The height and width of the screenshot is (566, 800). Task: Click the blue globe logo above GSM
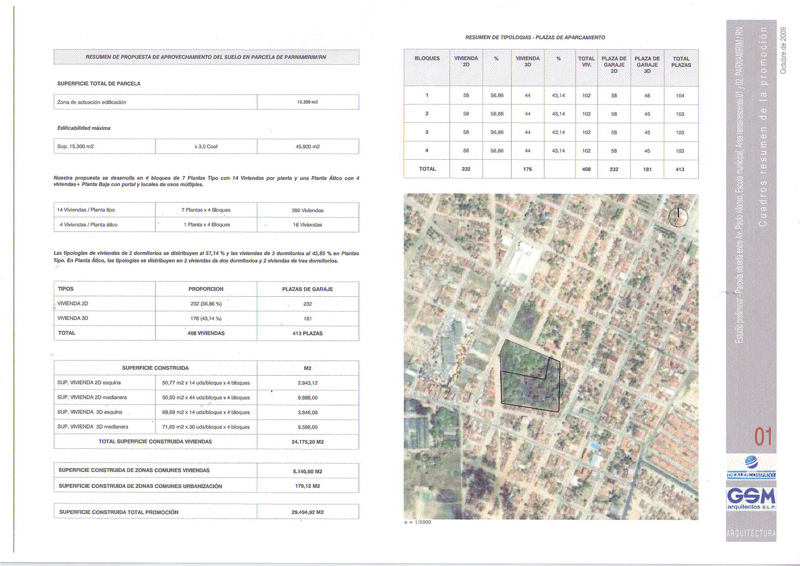(x=750, y=461)
